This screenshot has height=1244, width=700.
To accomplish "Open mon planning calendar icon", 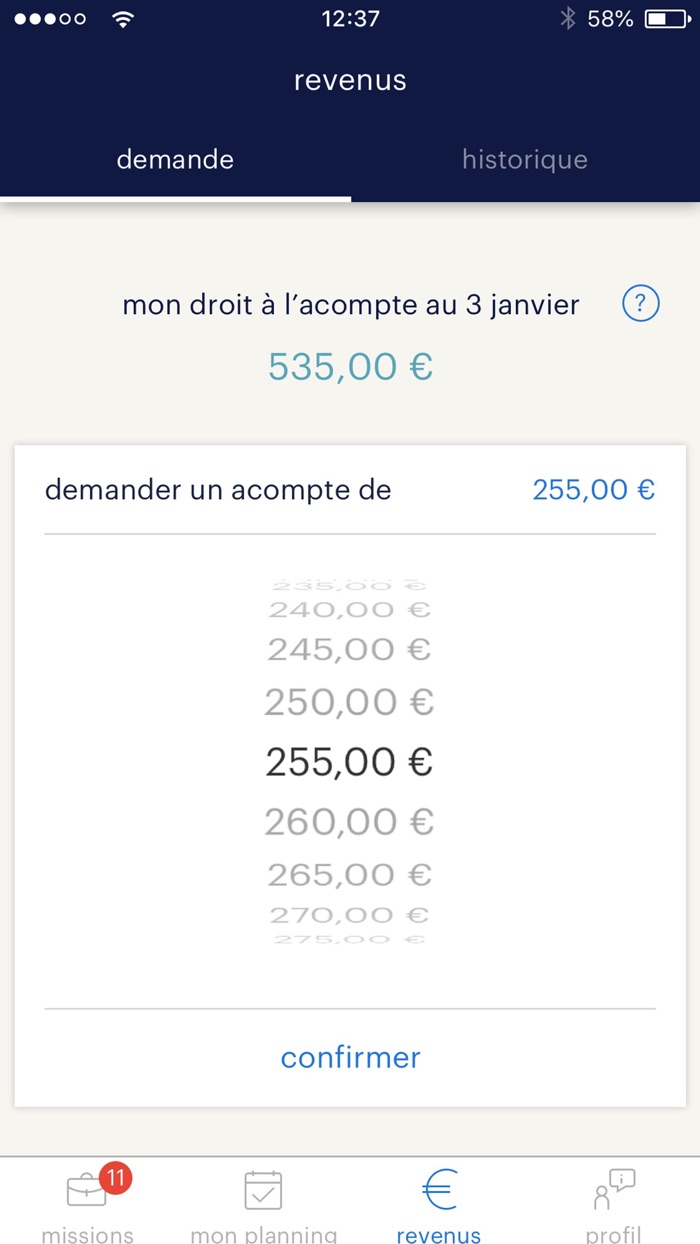I will tap(263, 1191).
